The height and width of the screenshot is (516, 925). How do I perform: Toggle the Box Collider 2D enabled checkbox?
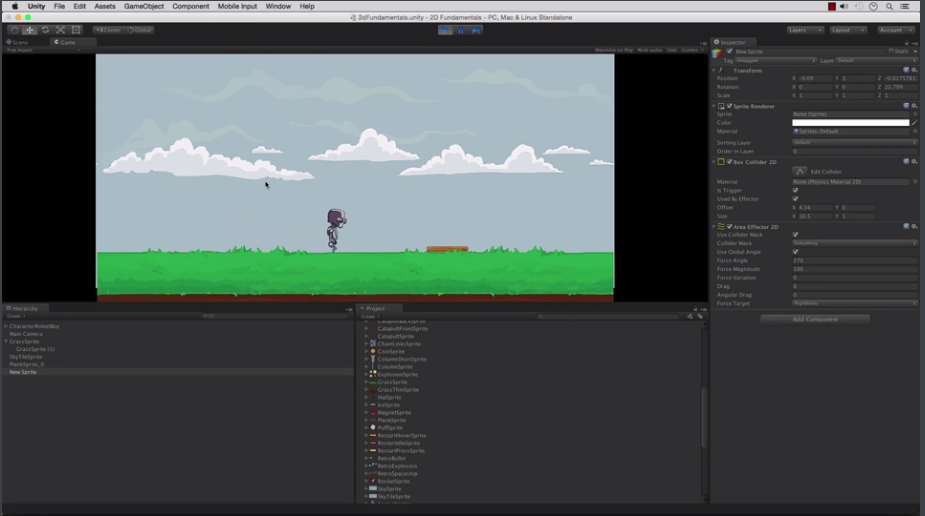[x=730, y=162]
